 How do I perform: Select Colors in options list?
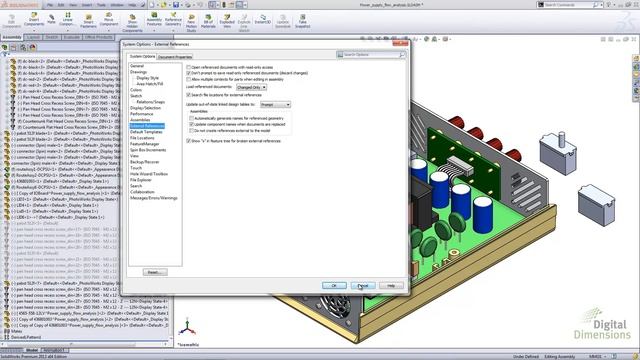[136, 90]
